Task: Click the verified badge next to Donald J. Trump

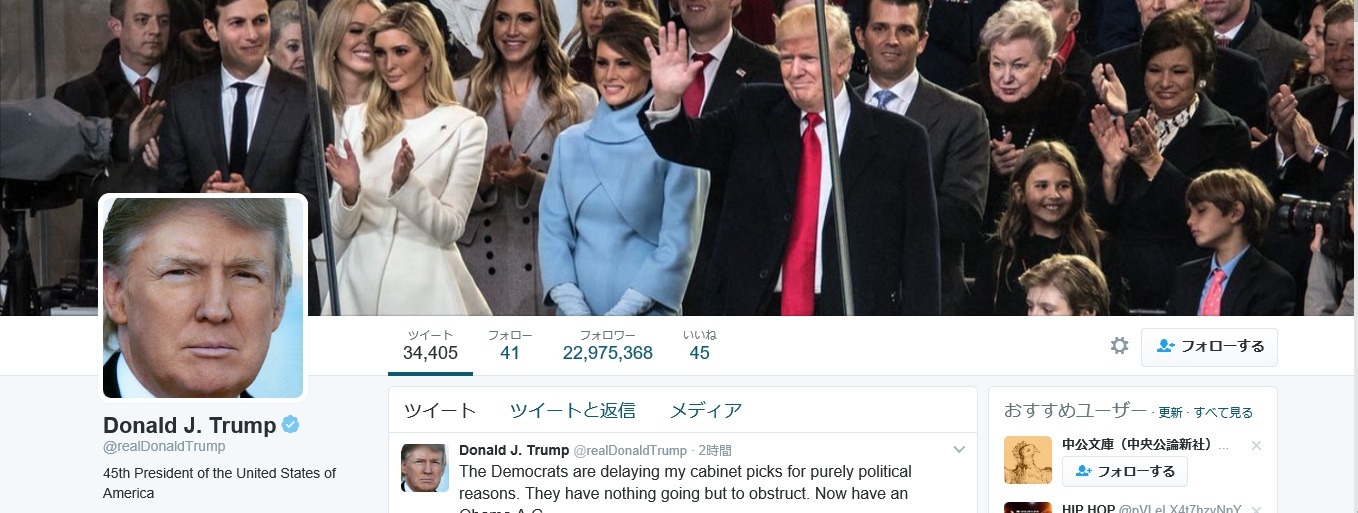Action: coord(290,425)
